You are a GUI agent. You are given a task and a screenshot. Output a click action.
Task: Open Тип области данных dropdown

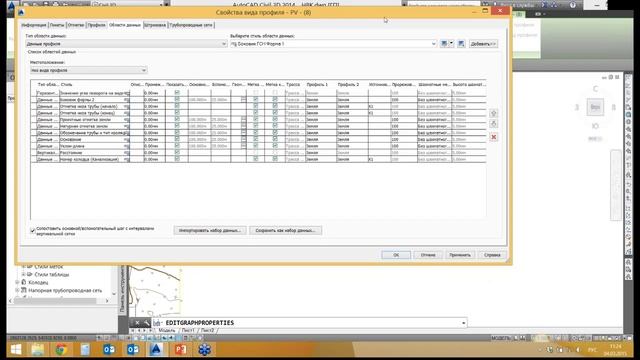click(x=126, y=44)
